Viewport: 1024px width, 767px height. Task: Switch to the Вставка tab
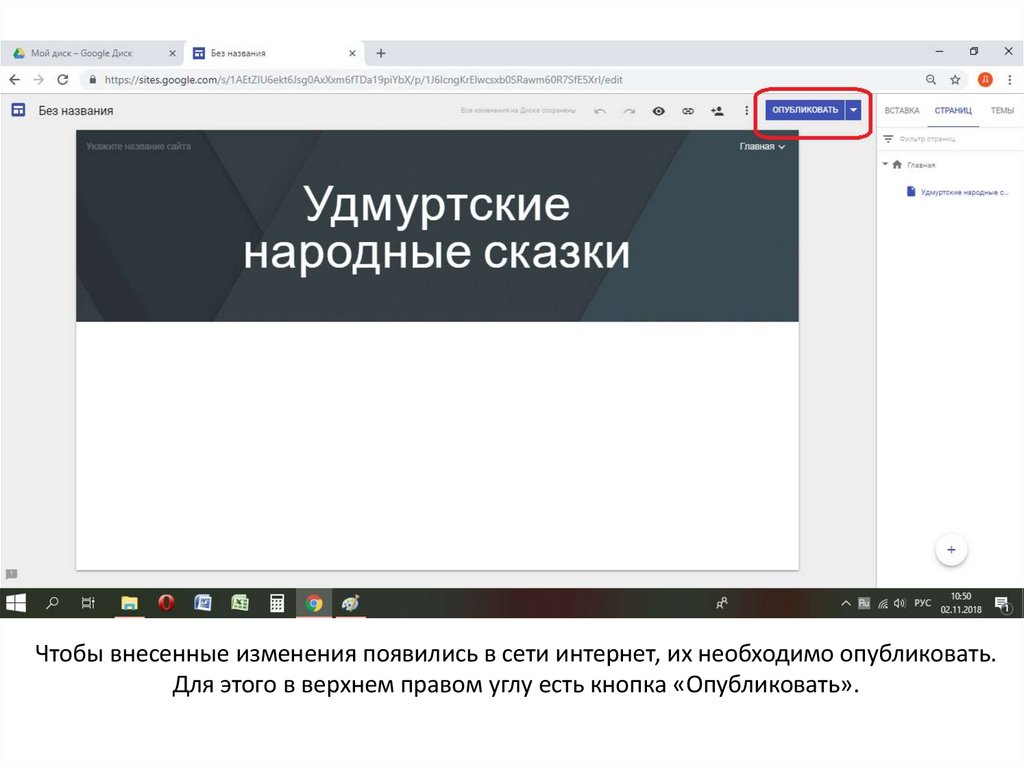tap(901, 111)
